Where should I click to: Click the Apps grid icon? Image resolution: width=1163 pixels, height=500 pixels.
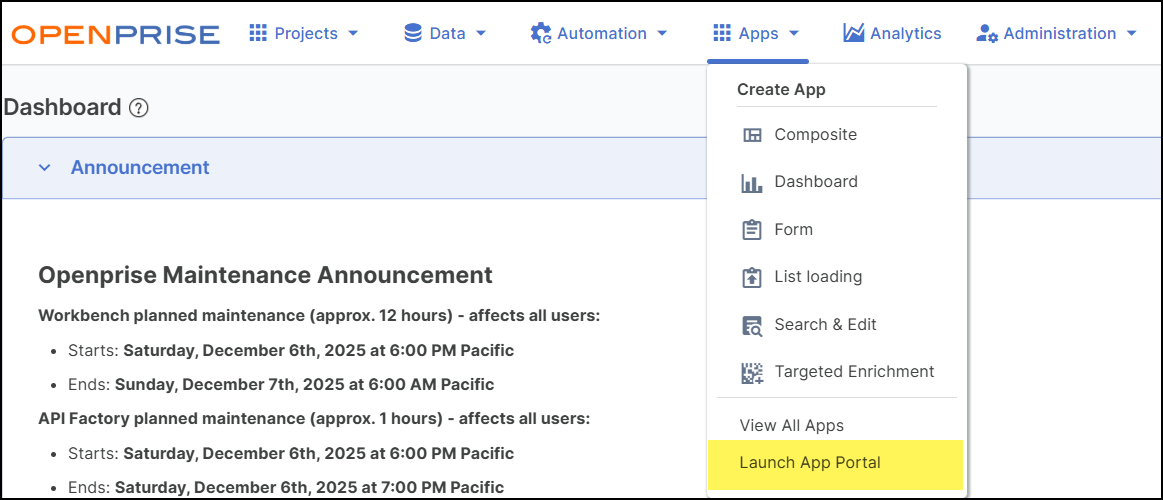(722, 33)
